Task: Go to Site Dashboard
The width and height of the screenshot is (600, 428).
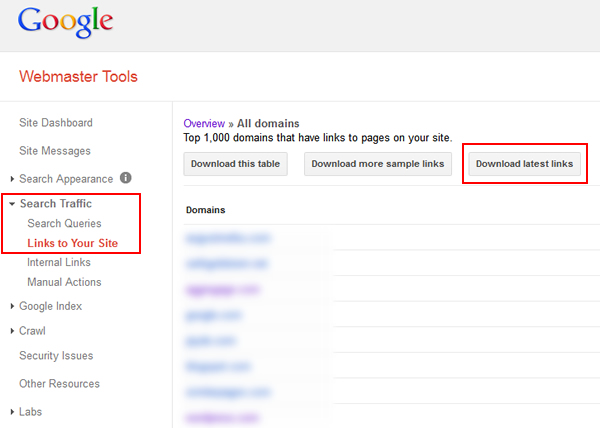Action: pyautogui.click(x=56, y=123)
